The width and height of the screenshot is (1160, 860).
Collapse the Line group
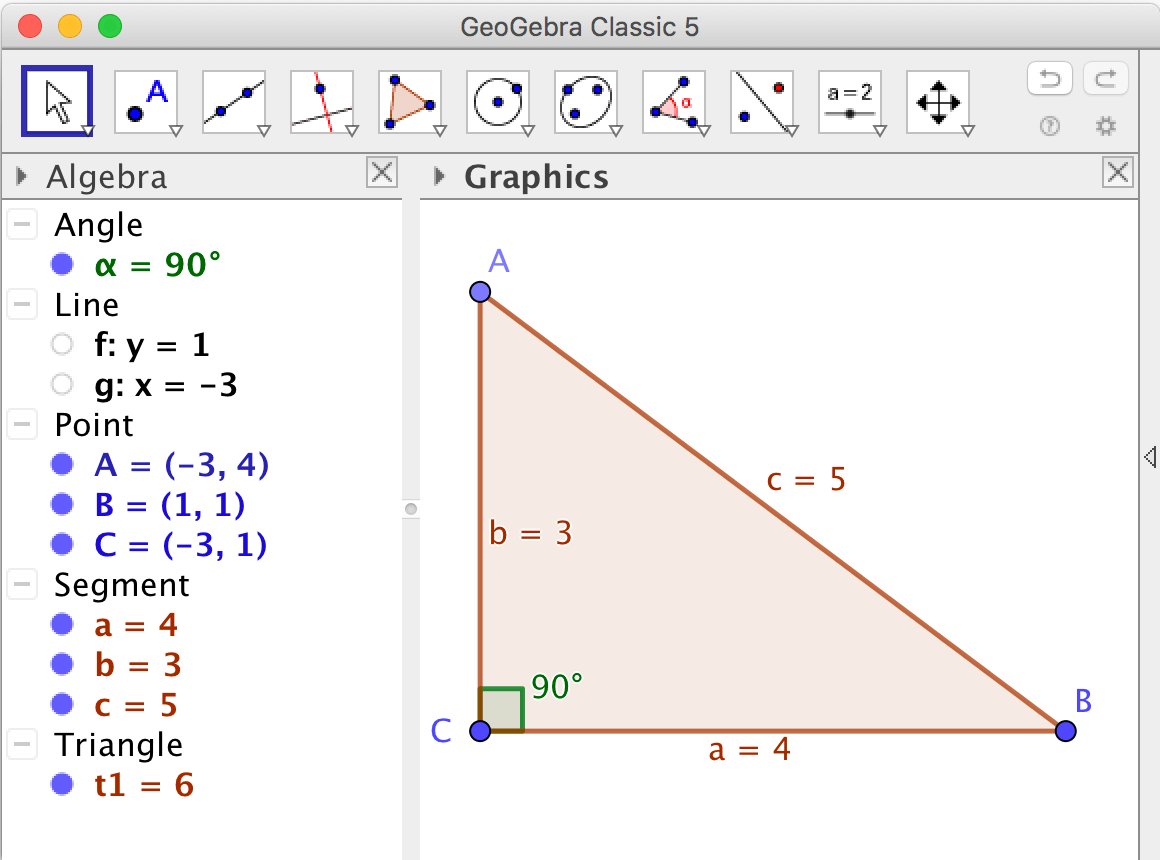[x=22, y=304]
